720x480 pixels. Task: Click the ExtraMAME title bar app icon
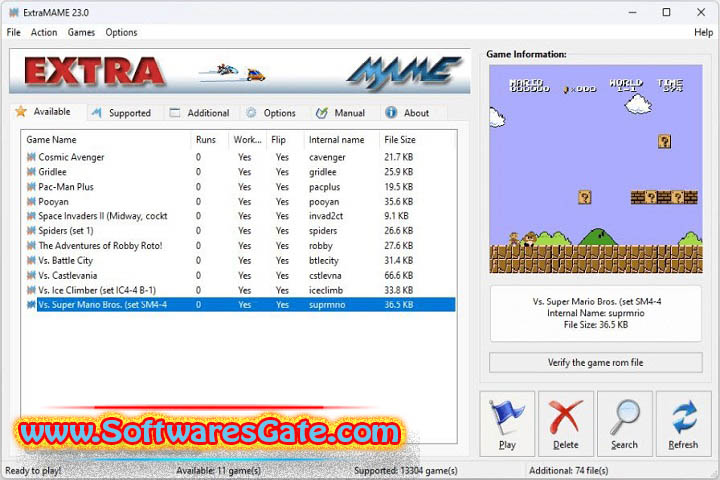[x=14, y=12]
